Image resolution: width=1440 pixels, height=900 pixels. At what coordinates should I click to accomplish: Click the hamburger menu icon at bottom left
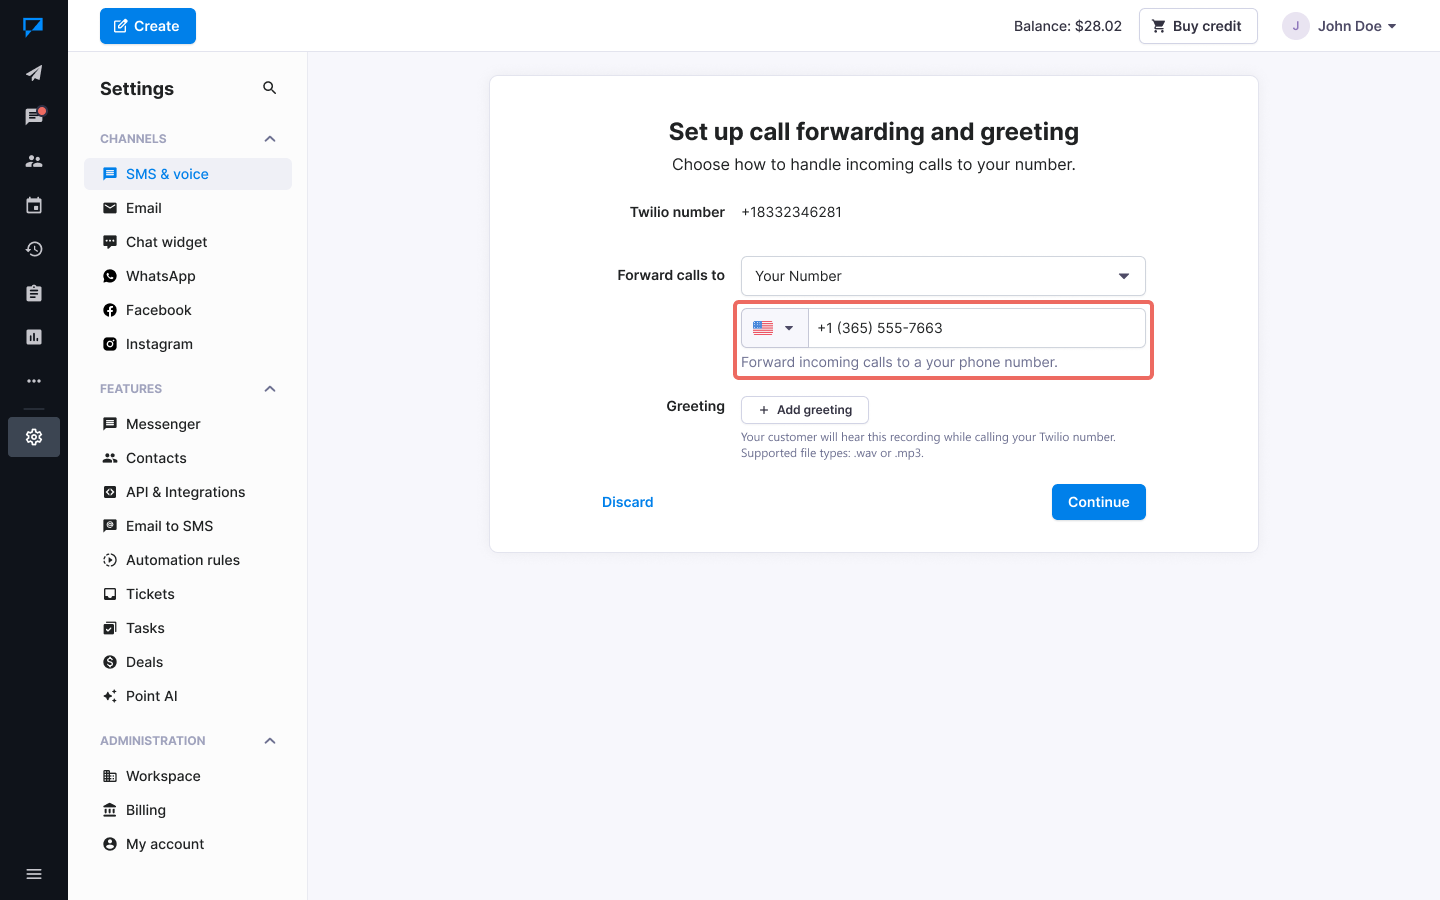click(x=34, y=874)
